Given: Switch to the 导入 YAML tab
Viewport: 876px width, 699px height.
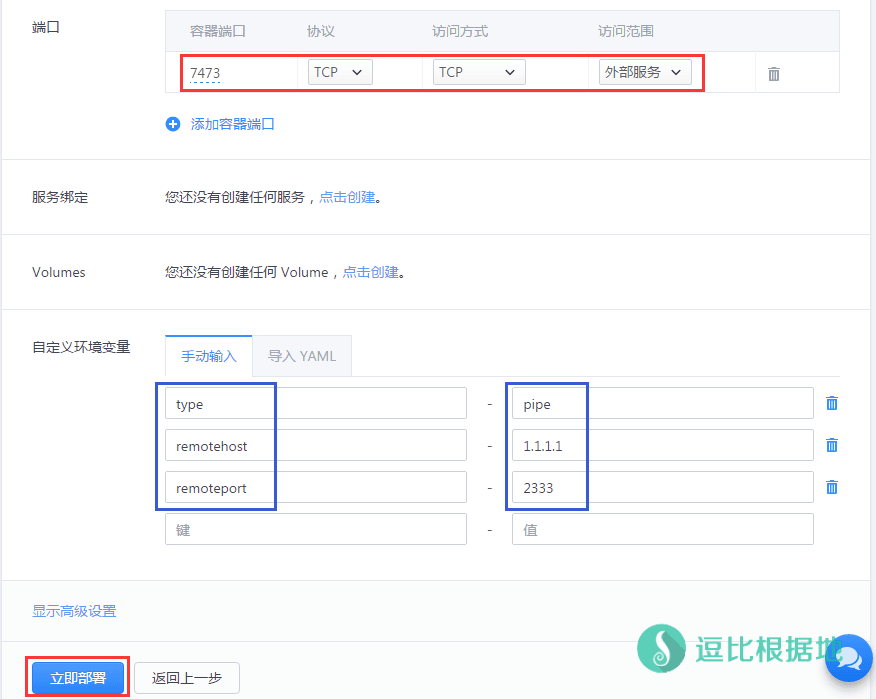Looking at the screenshot, I should 302,356.
